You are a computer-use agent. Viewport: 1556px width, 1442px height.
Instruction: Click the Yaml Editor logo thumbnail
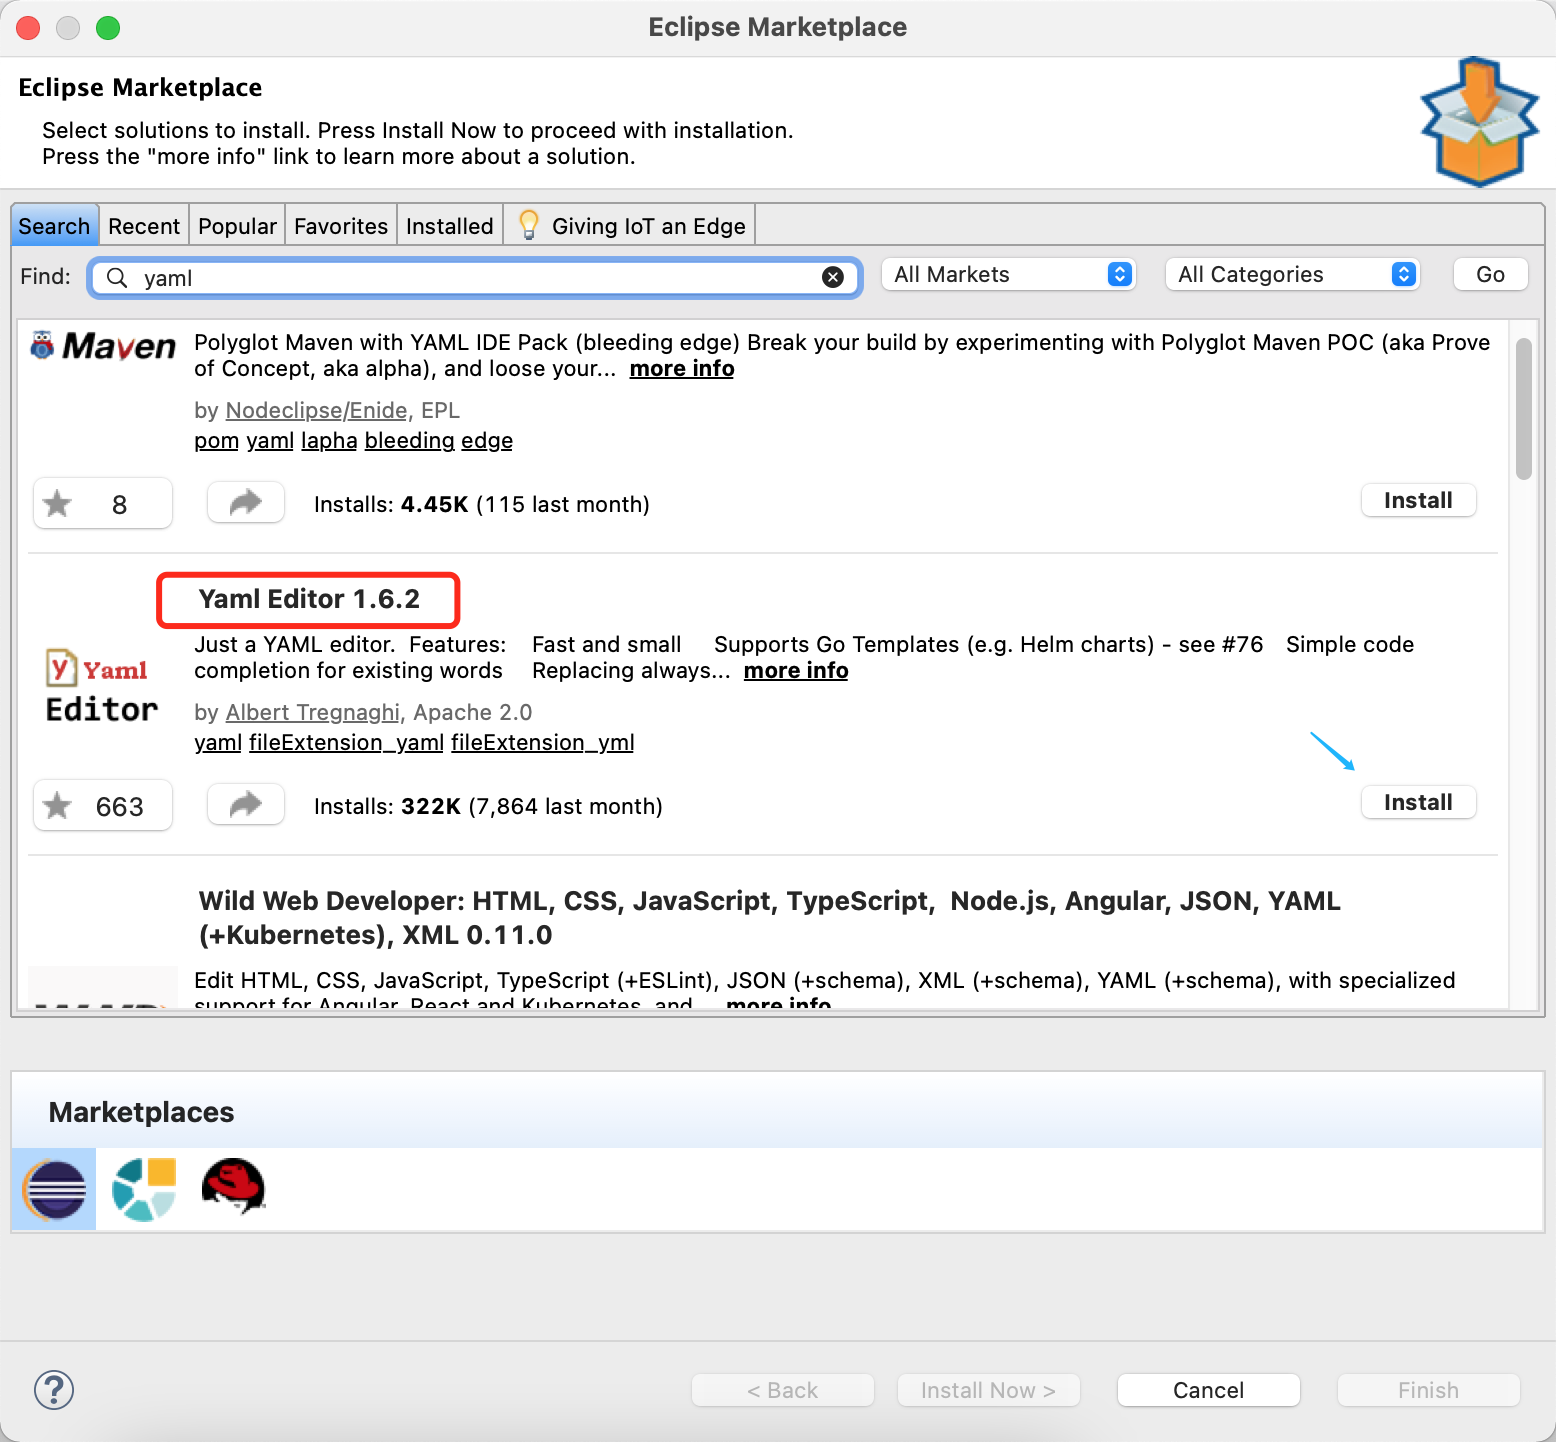click(x=102, y=686)
